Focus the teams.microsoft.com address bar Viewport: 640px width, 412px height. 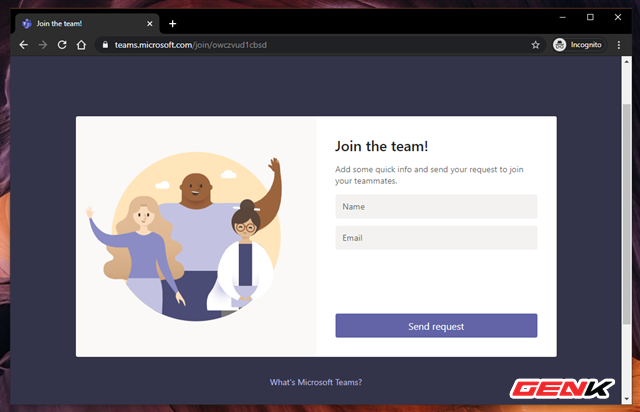tap(300, 45)
